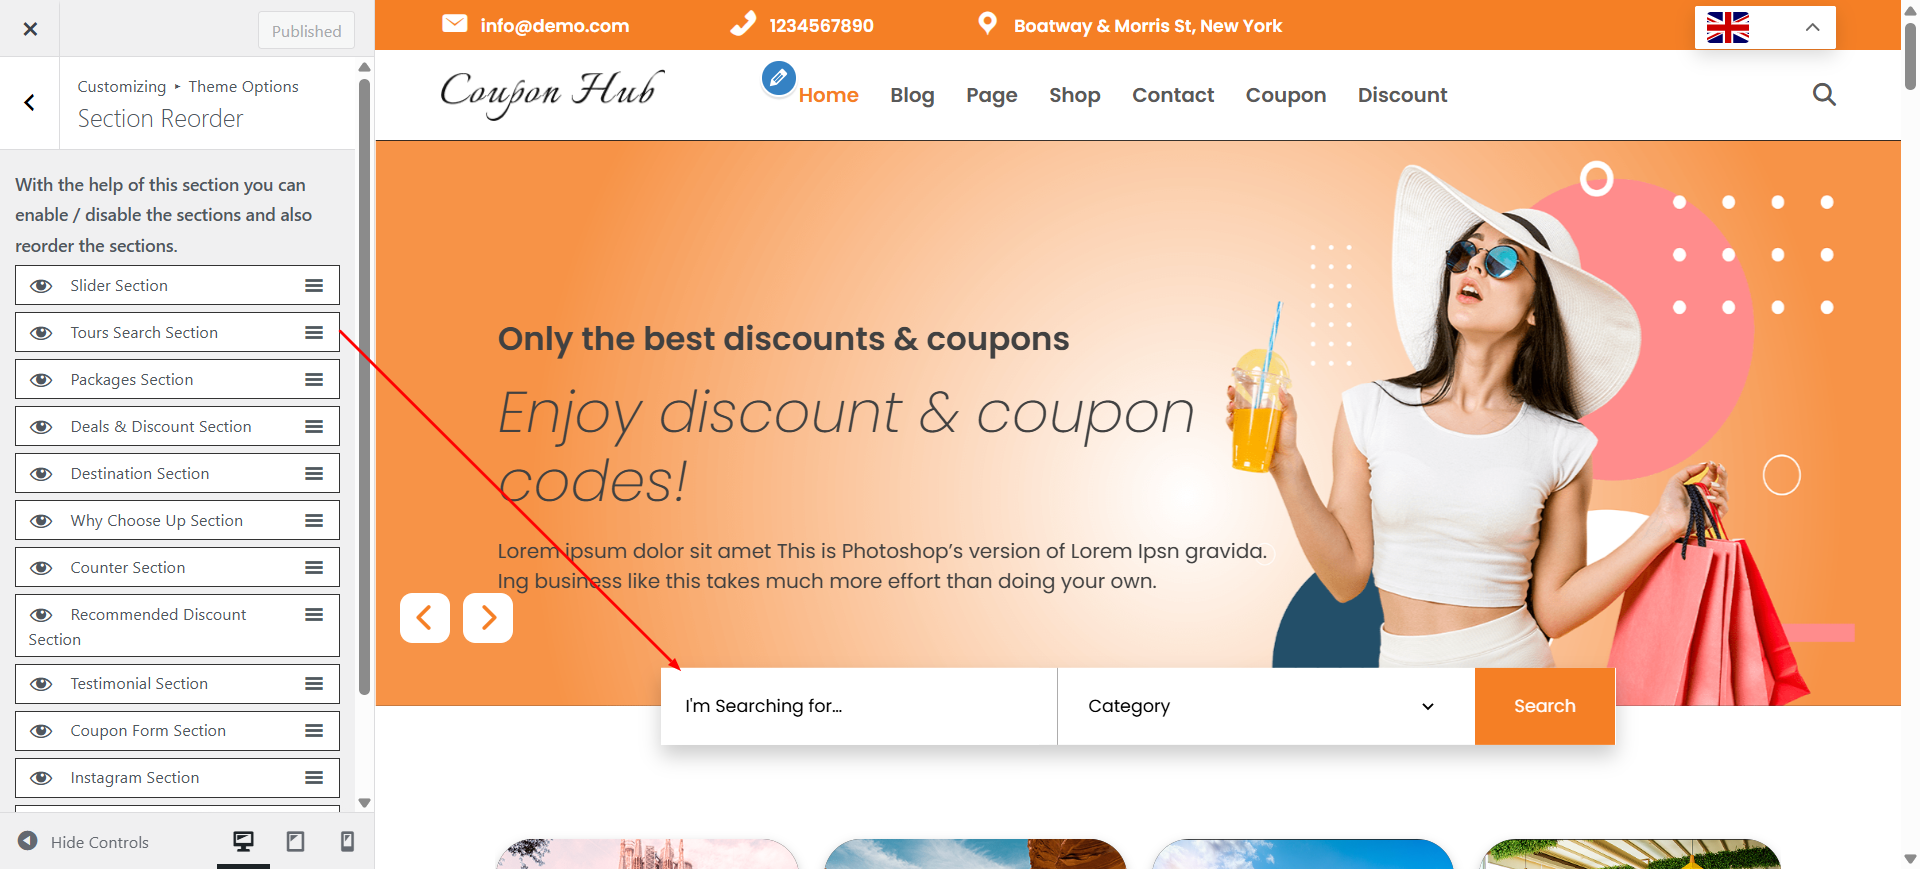Collapse customizer via Hide Controls
The image size is (1920, 869).
click(x=84, y=842)
